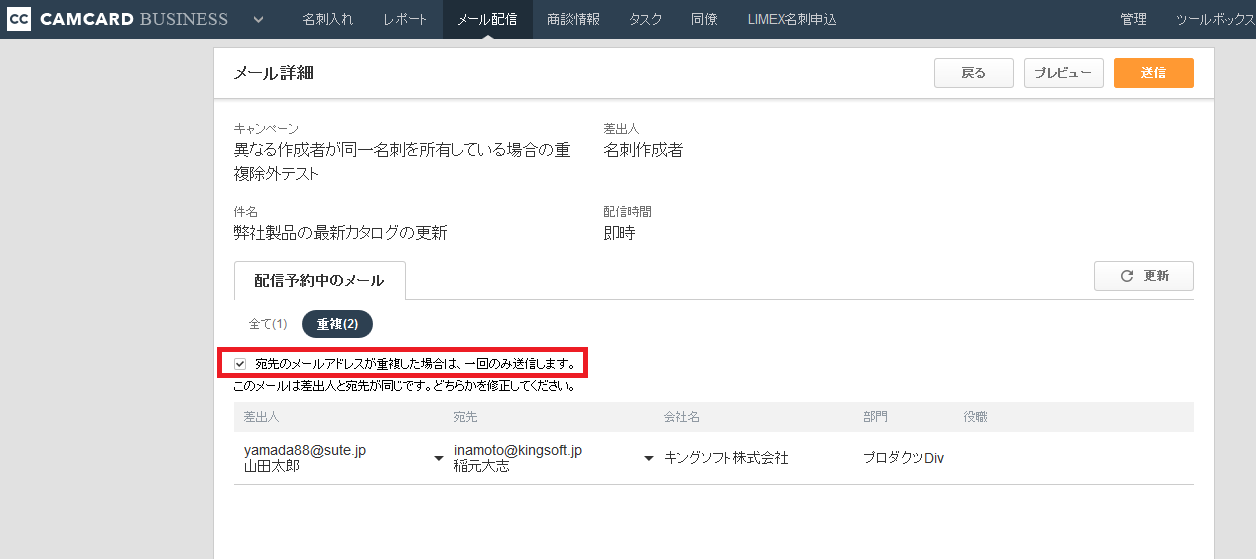The width and height of the screenshot is (1256, 559).
Task: Open the ツールボックス menu
Action: (x=1215, y=19)
